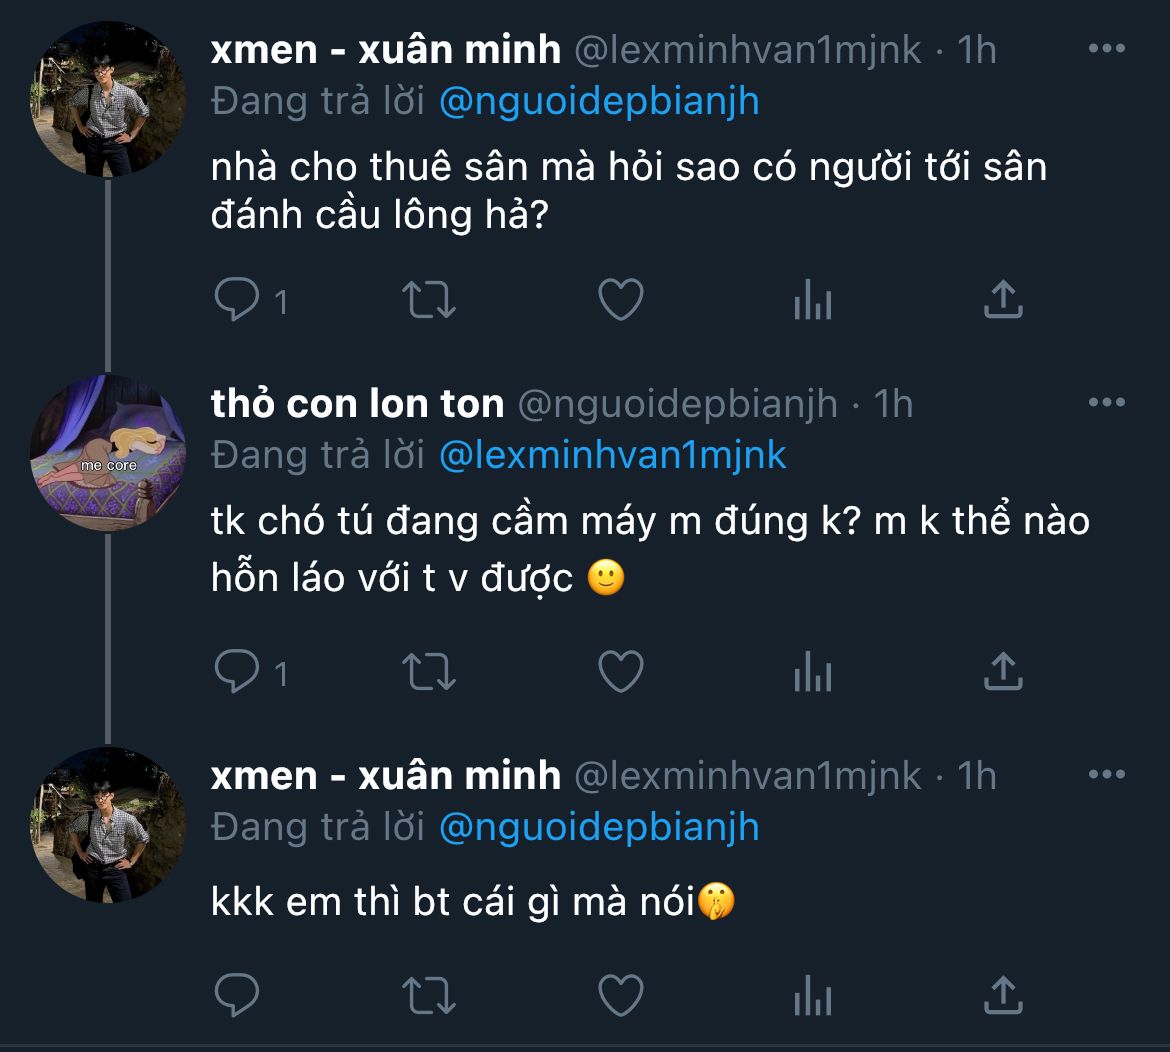The image size is (1170, 1052).
Task: Reply to the last 'kkk em thì bt' tweet
Action: click(237, 995)
